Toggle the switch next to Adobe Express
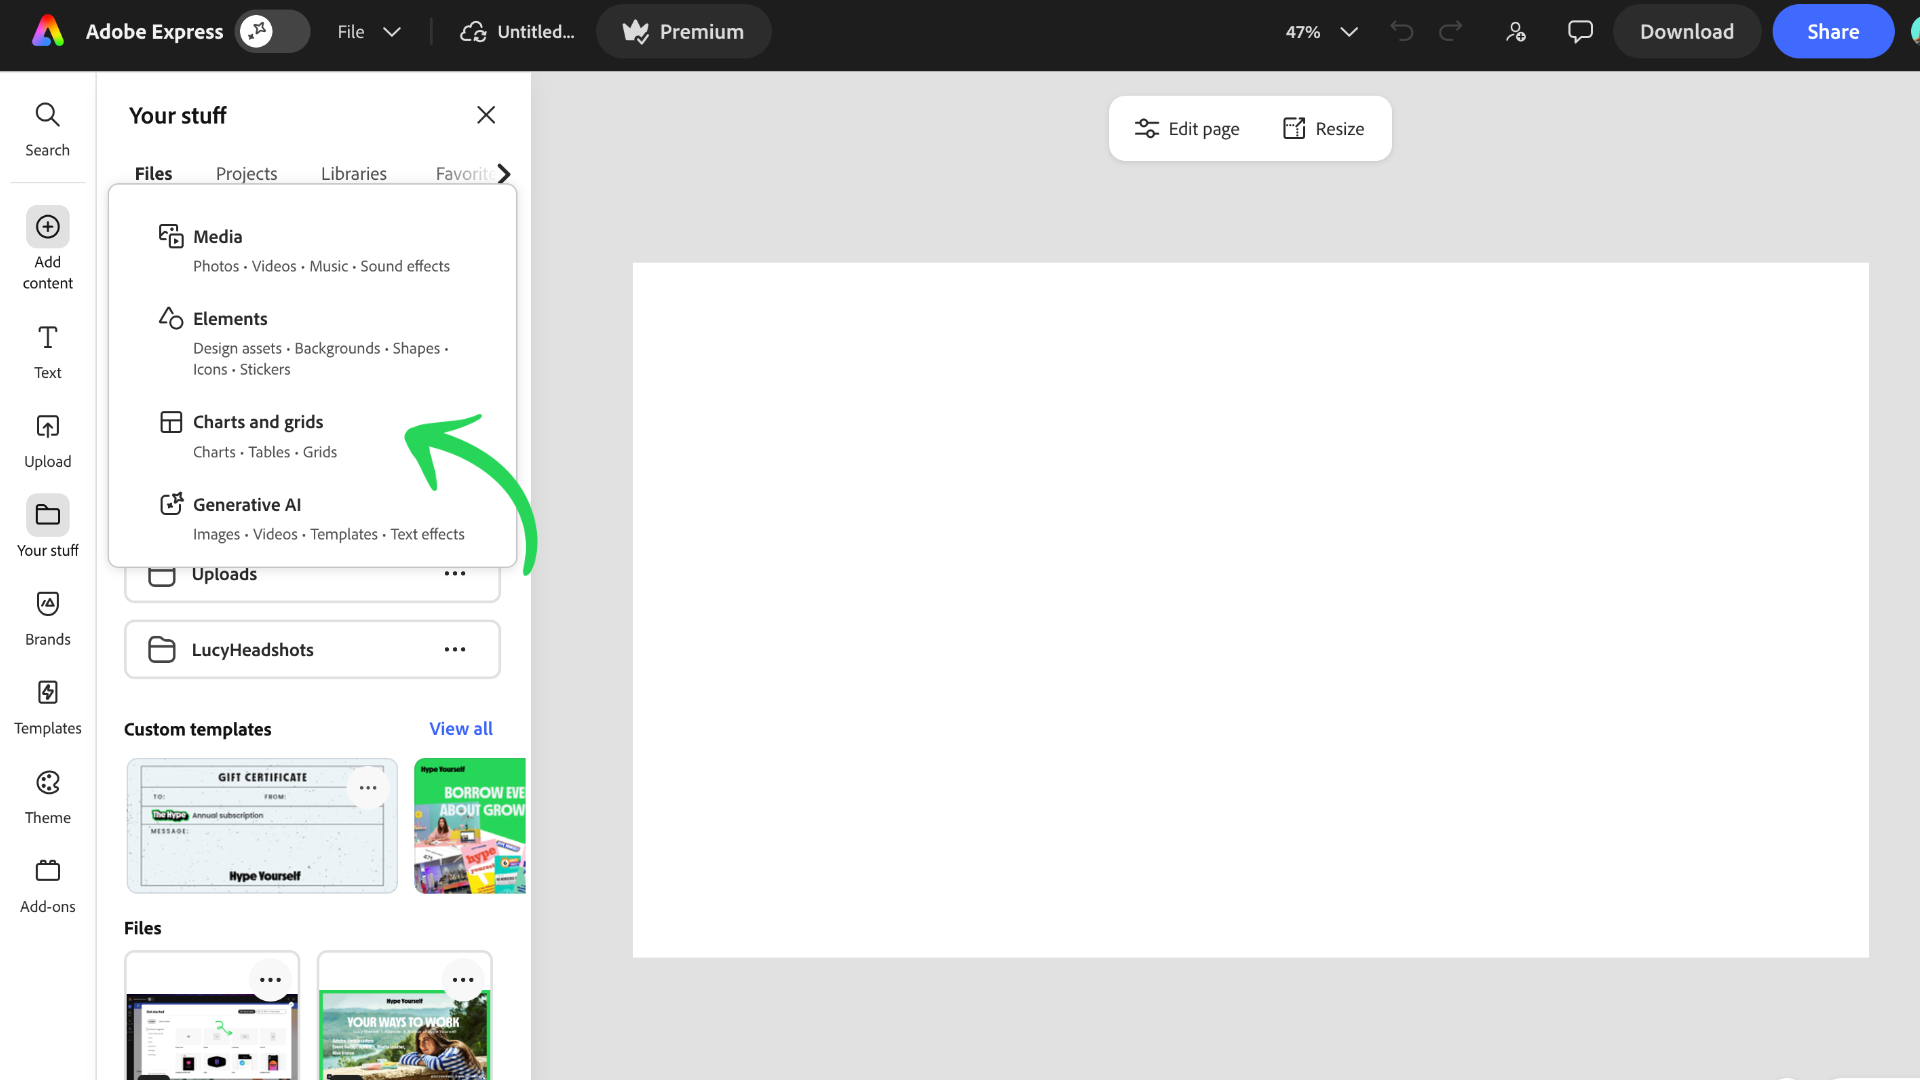Viewport: 1920px width, 1080px height. point(272,32)
